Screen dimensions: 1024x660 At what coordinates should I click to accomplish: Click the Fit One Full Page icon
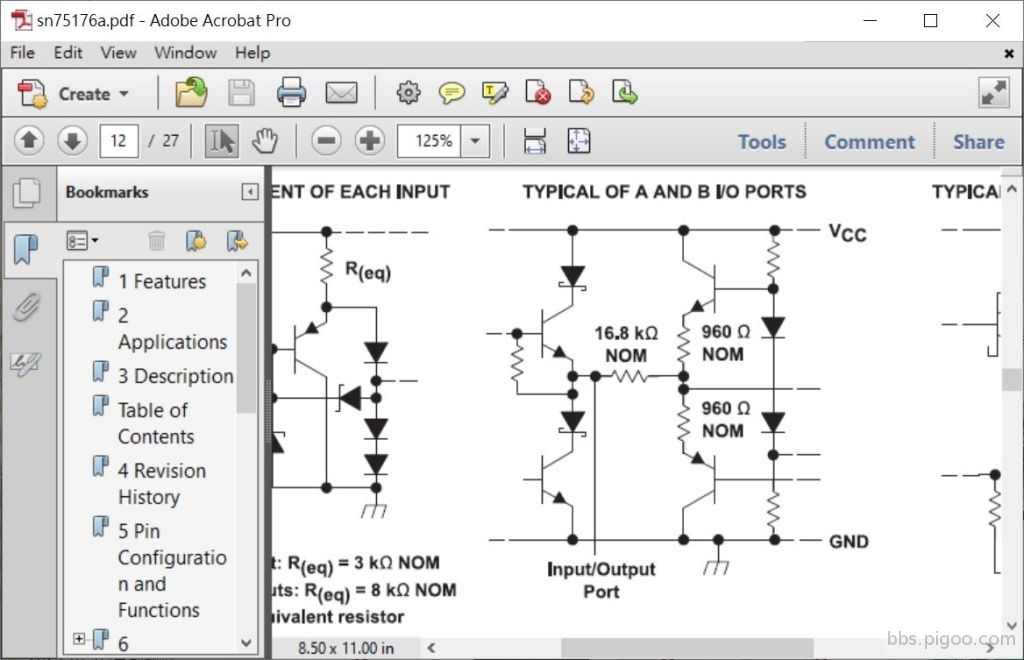579,140
